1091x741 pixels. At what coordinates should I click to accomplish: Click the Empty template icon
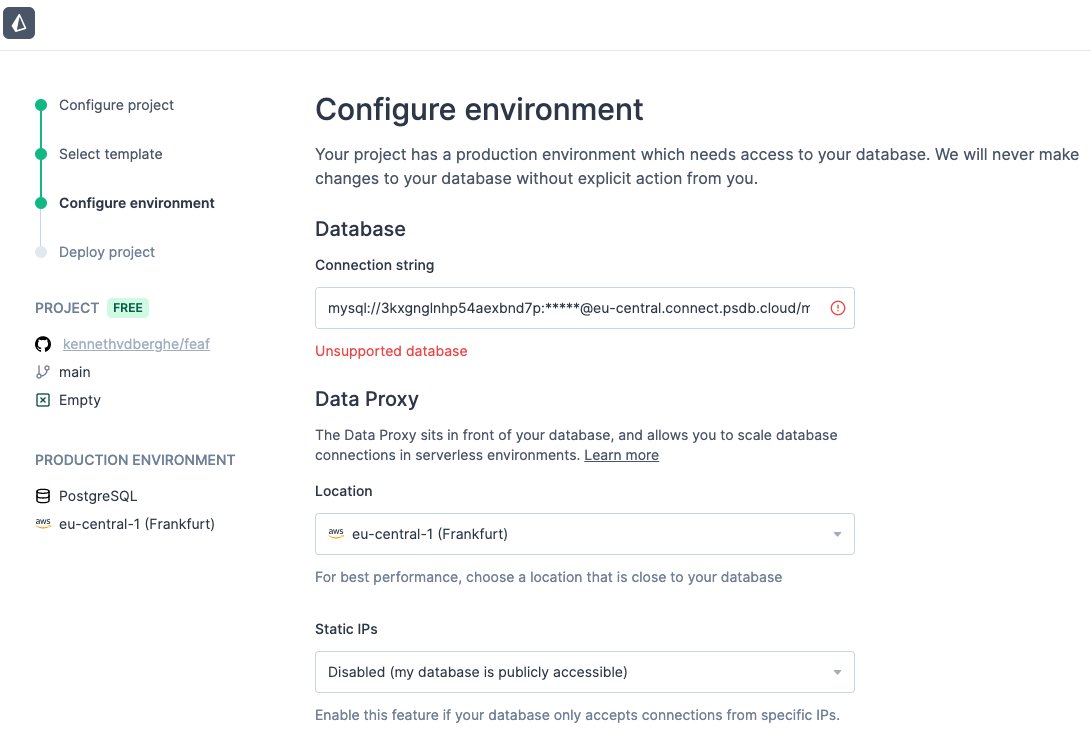coord(42,400)
